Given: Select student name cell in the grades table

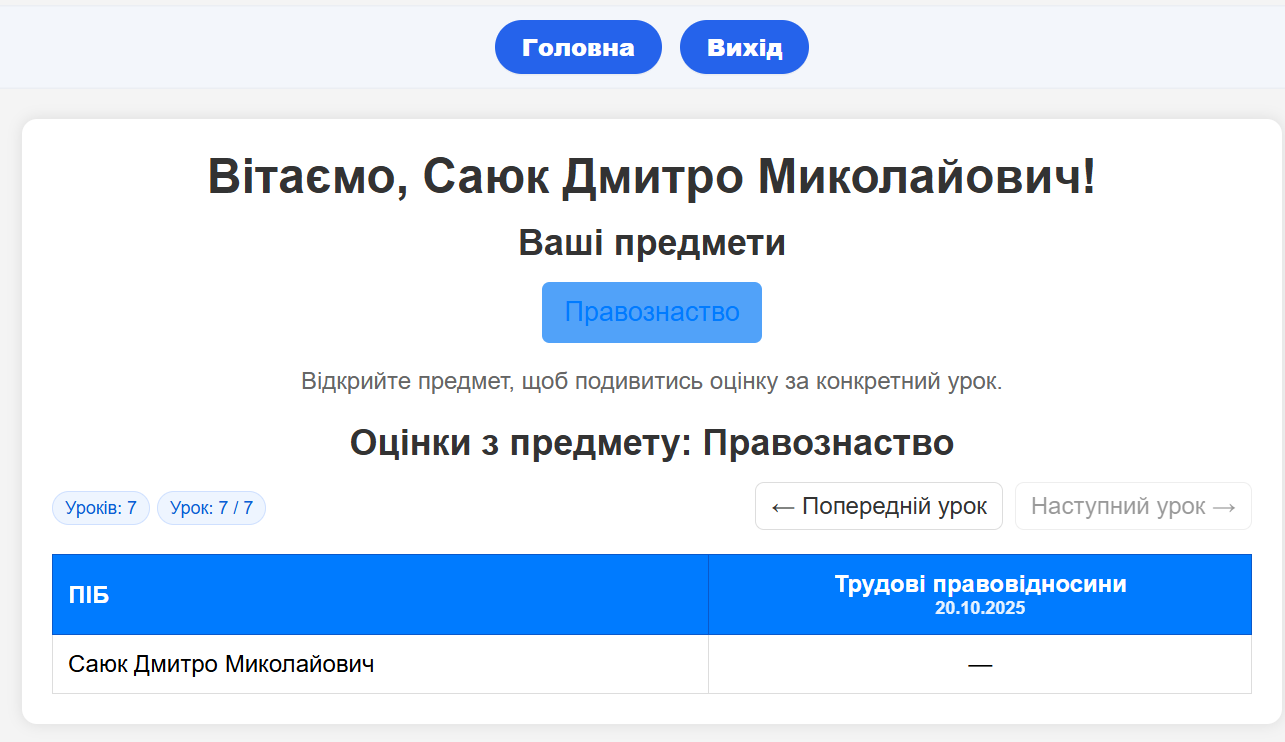Looking at the screenshot, I should pyautogui.click(x=221, y=664).
